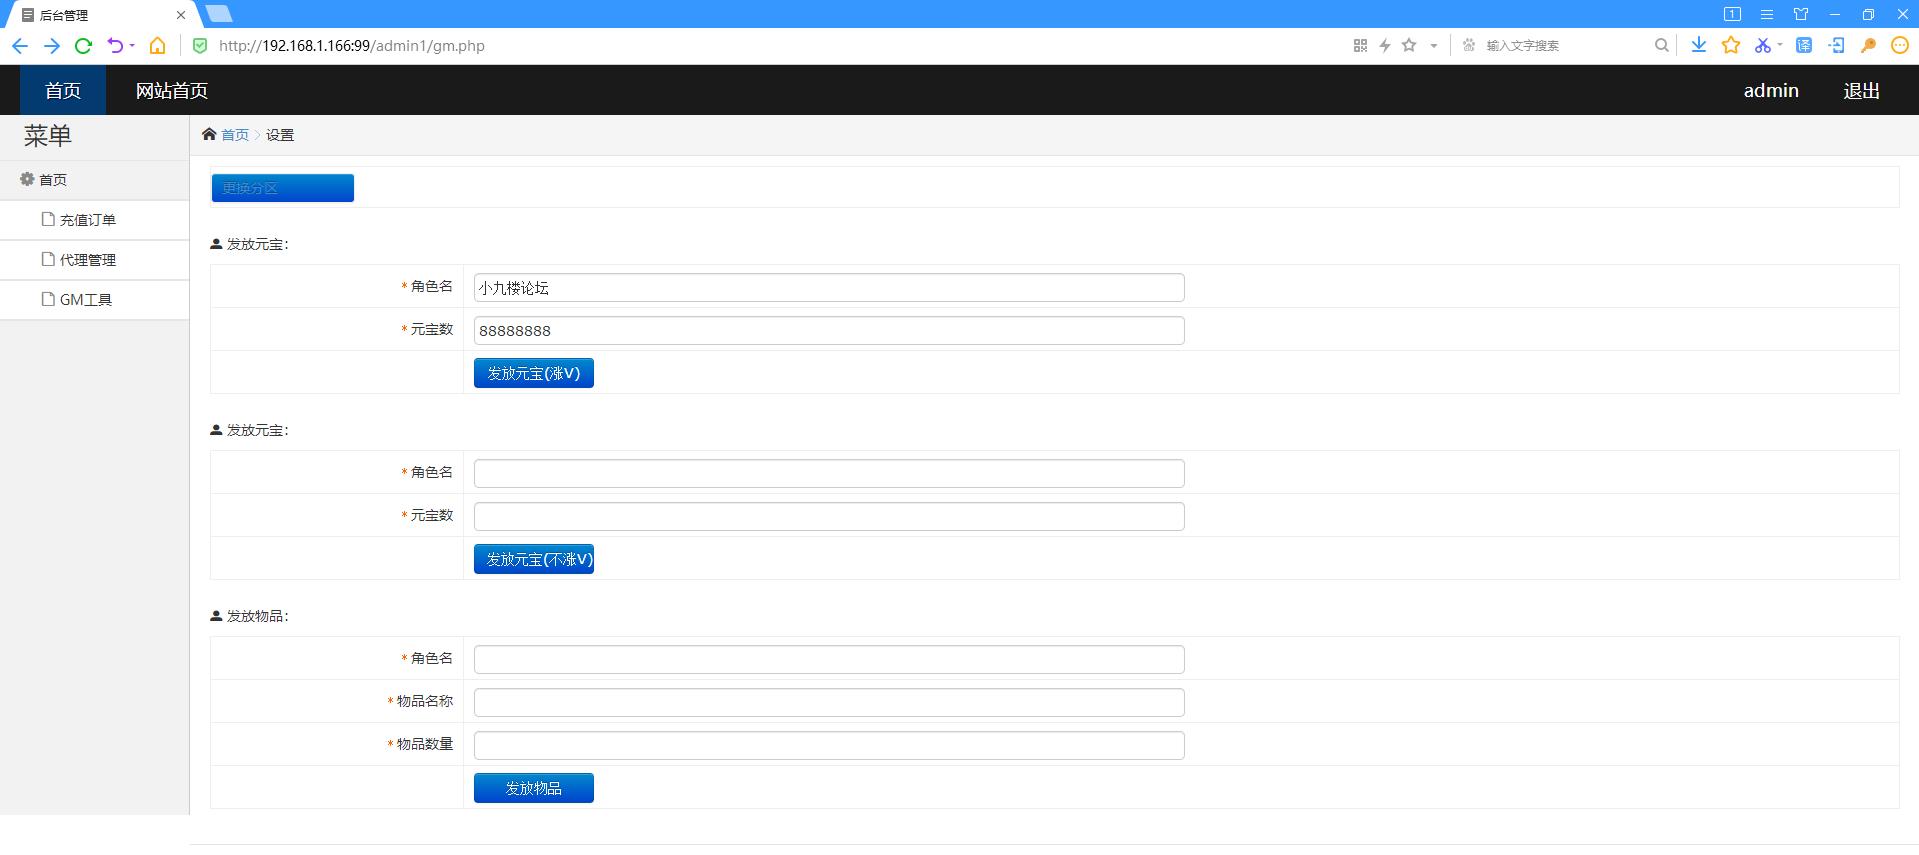The width and height of the screenshot is (1919, 855).
Task: Click the screenshot scissors icon
Action: 1761,45
